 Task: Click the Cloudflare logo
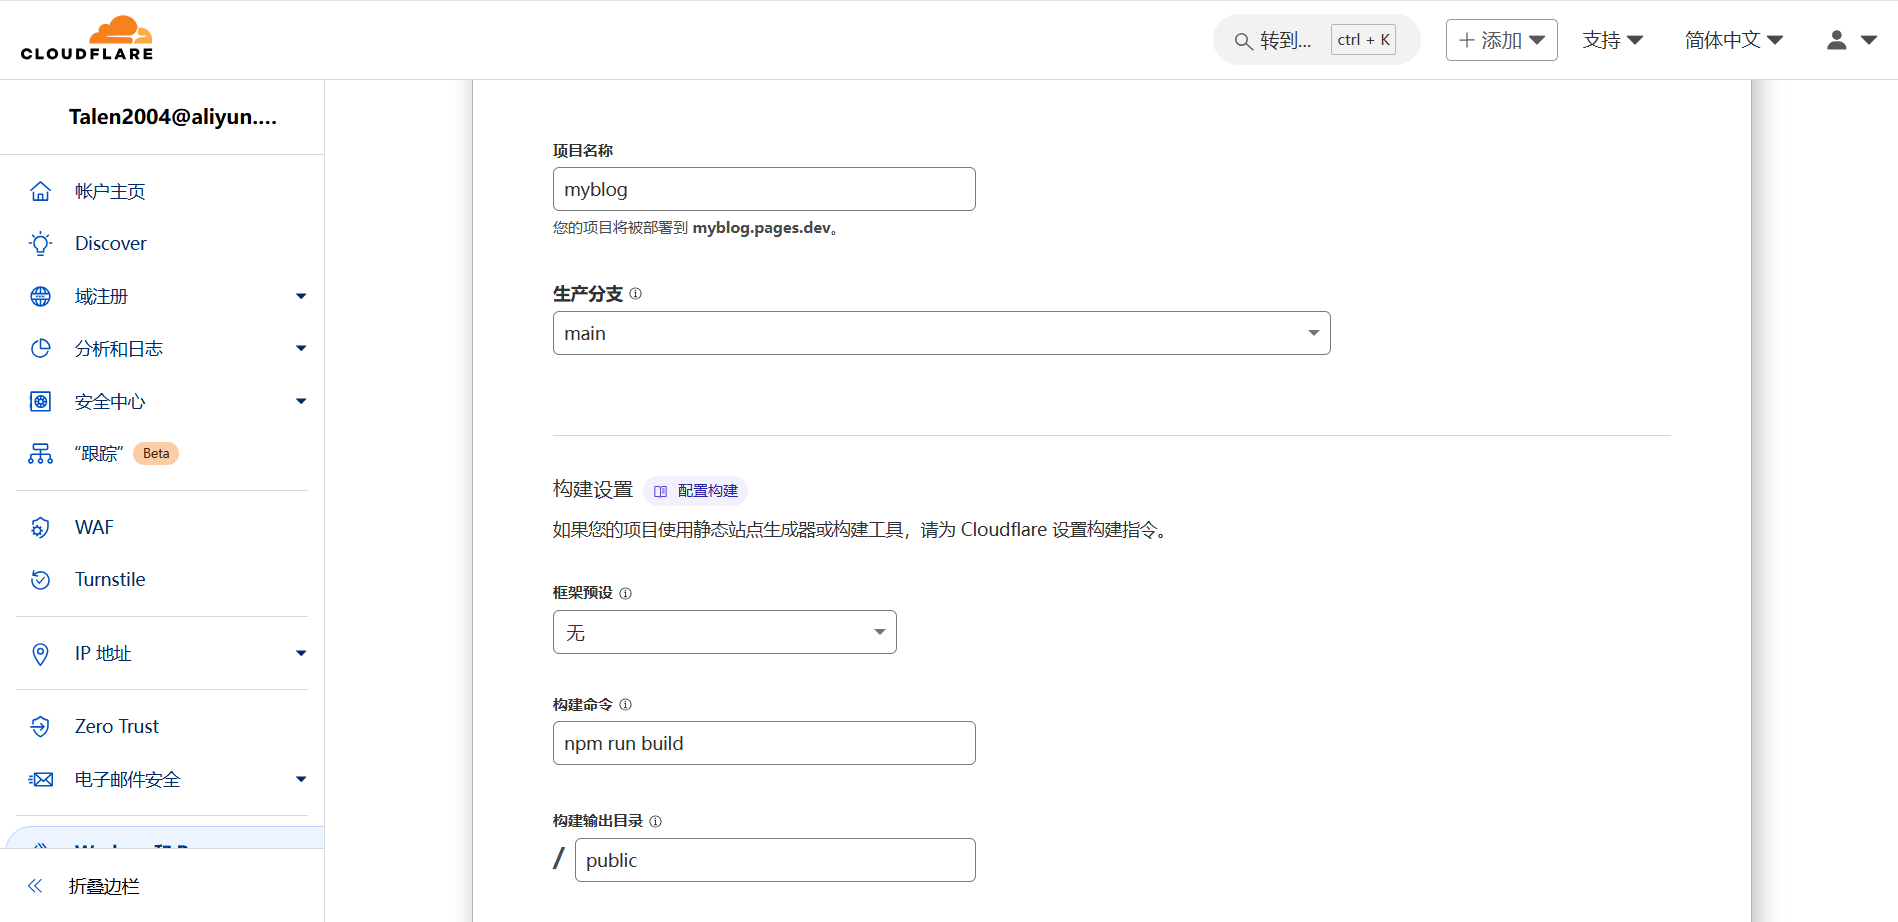coord(87,39)
